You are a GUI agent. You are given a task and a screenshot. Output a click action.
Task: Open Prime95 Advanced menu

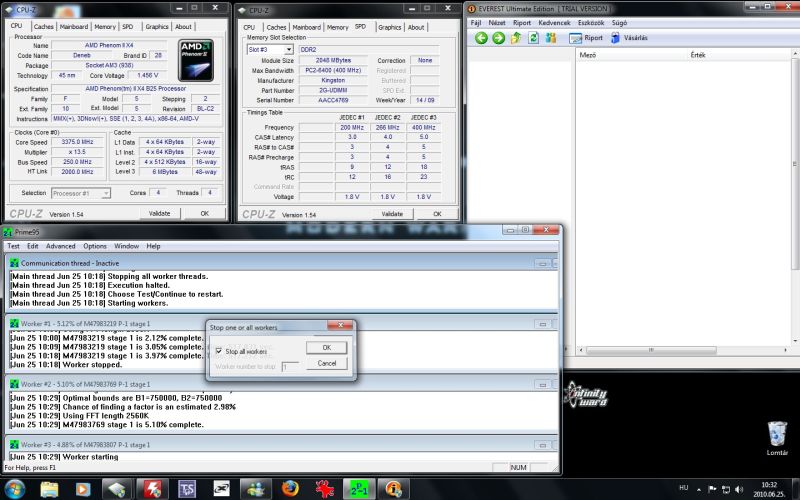(60, 246)
